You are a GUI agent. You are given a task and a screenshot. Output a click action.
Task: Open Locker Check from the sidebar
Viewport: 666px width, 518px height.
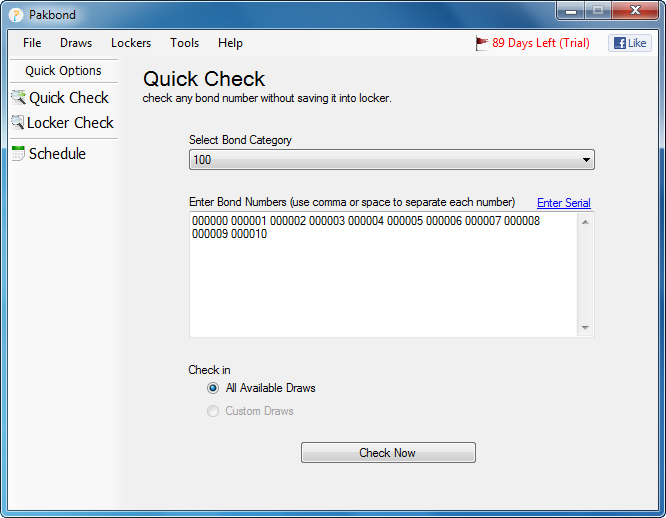tap(70, 123)
